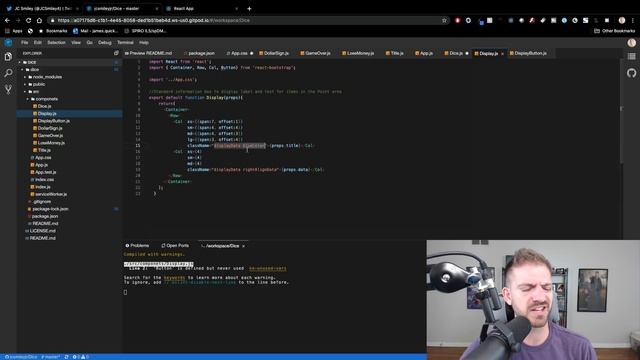Open the Help menu
Screen dimensions: 640x360
(x=144, y=42)
